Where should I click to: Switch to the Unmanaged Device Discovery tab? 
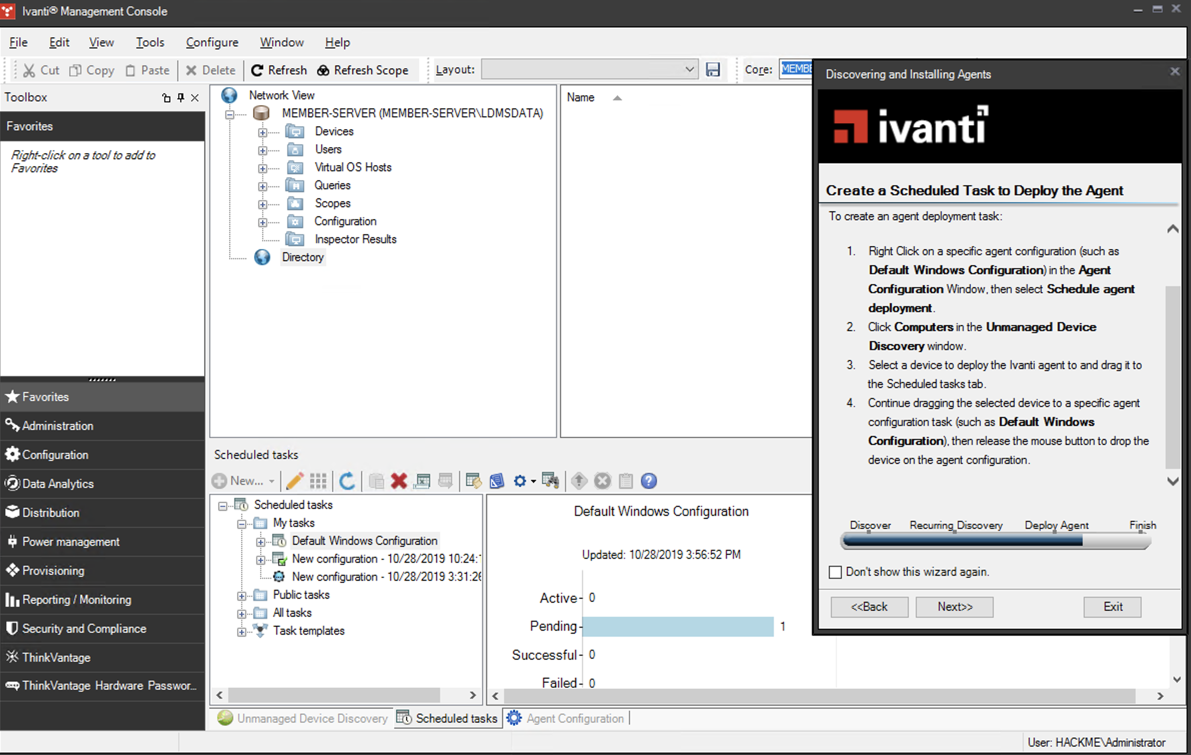303,718
